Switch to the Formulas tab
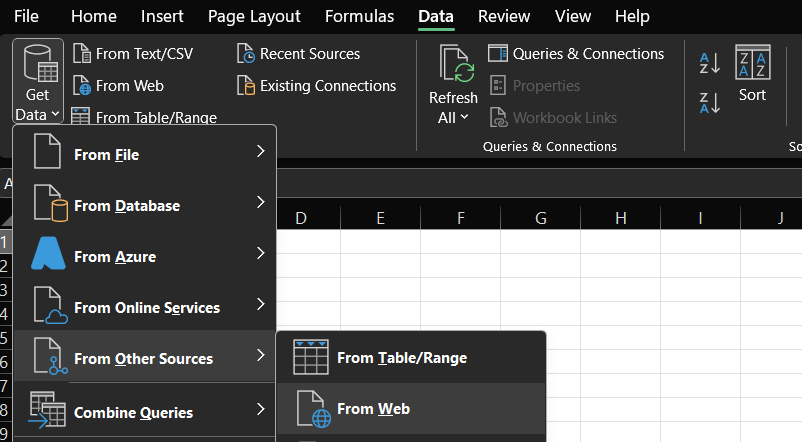Screen dimensions: 802x442 359,17
